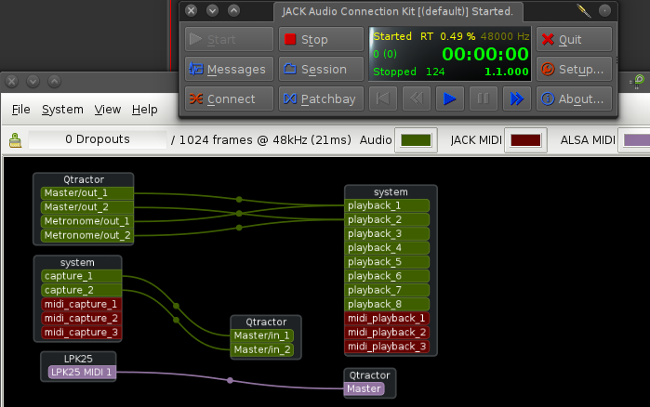Open the View menu

(108, 109)
